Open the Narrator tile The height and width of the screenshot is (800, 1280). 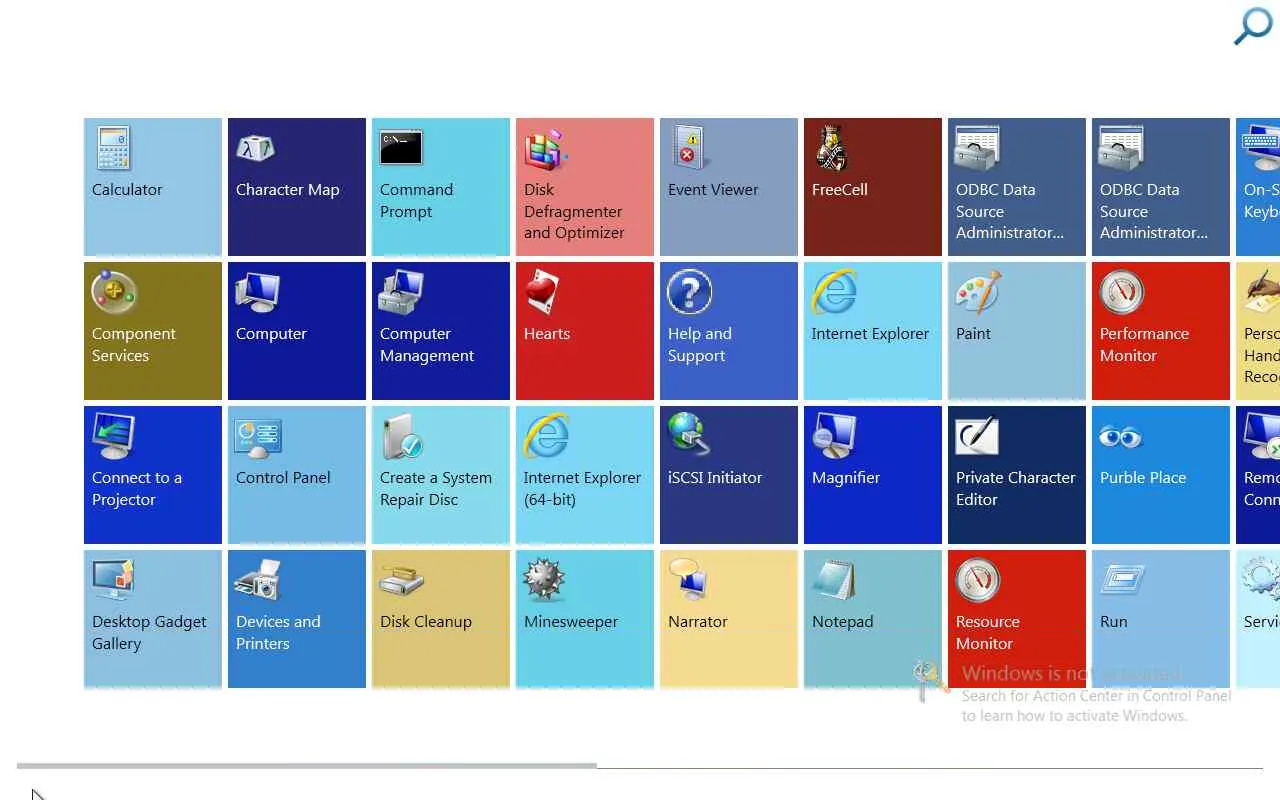click(729, 619)
